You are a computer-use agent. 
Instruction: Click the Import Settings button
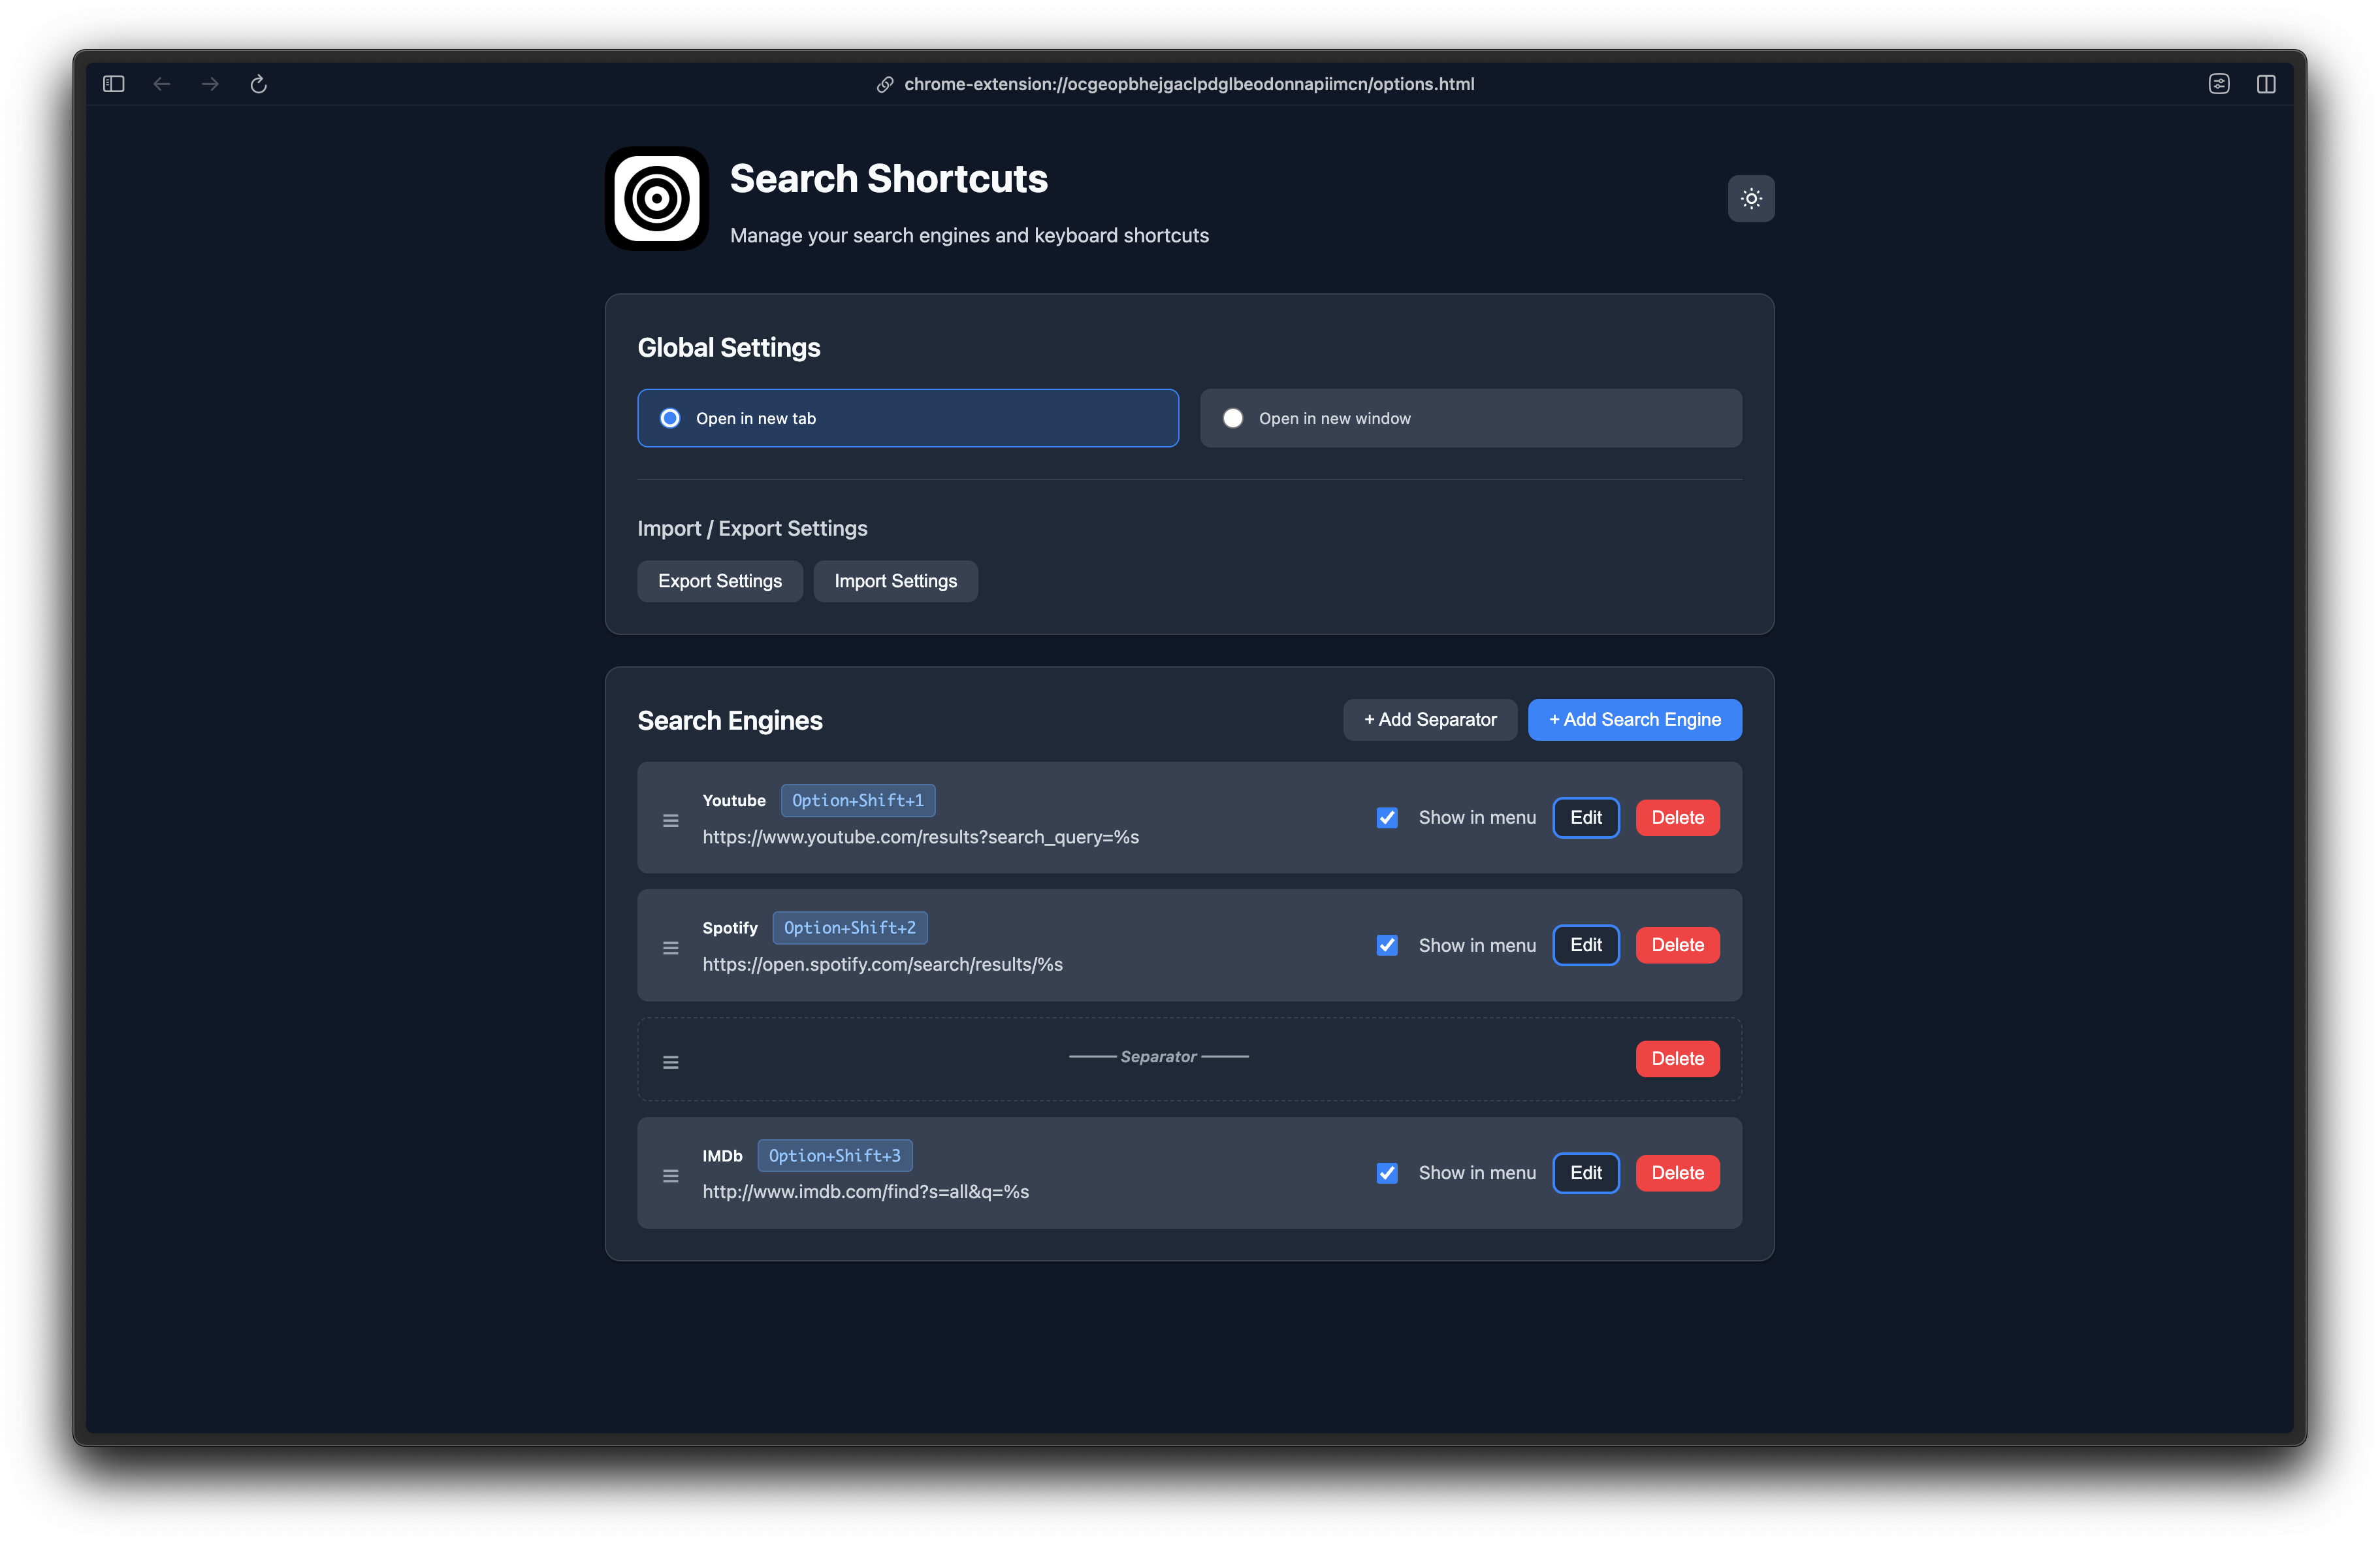click(x=895, y=581)
